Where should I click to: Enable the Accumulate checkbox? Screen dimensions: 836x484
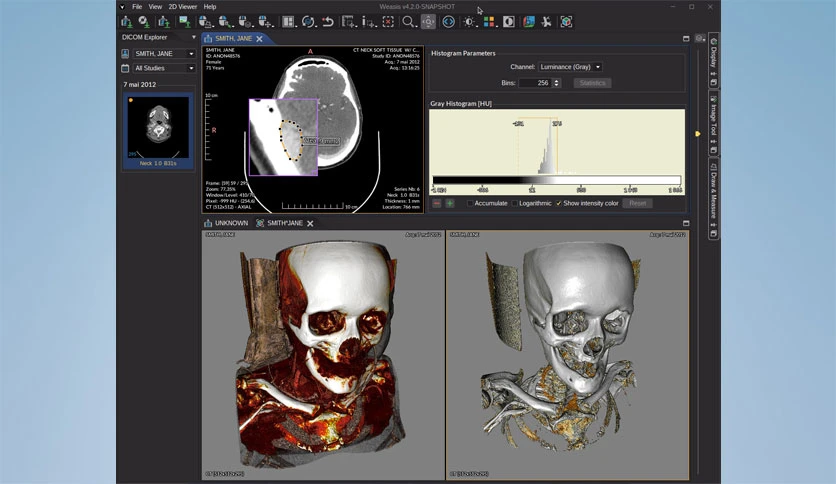(x=470, y=203)
